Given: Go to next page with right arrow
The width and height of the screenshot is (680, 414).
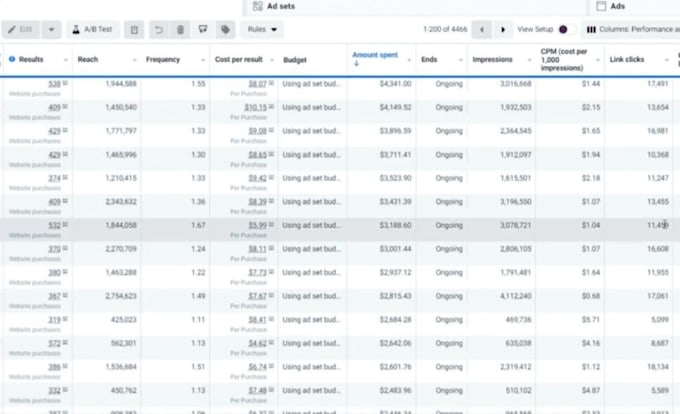Looking at the screenshot, I should [x=503, y=29].
